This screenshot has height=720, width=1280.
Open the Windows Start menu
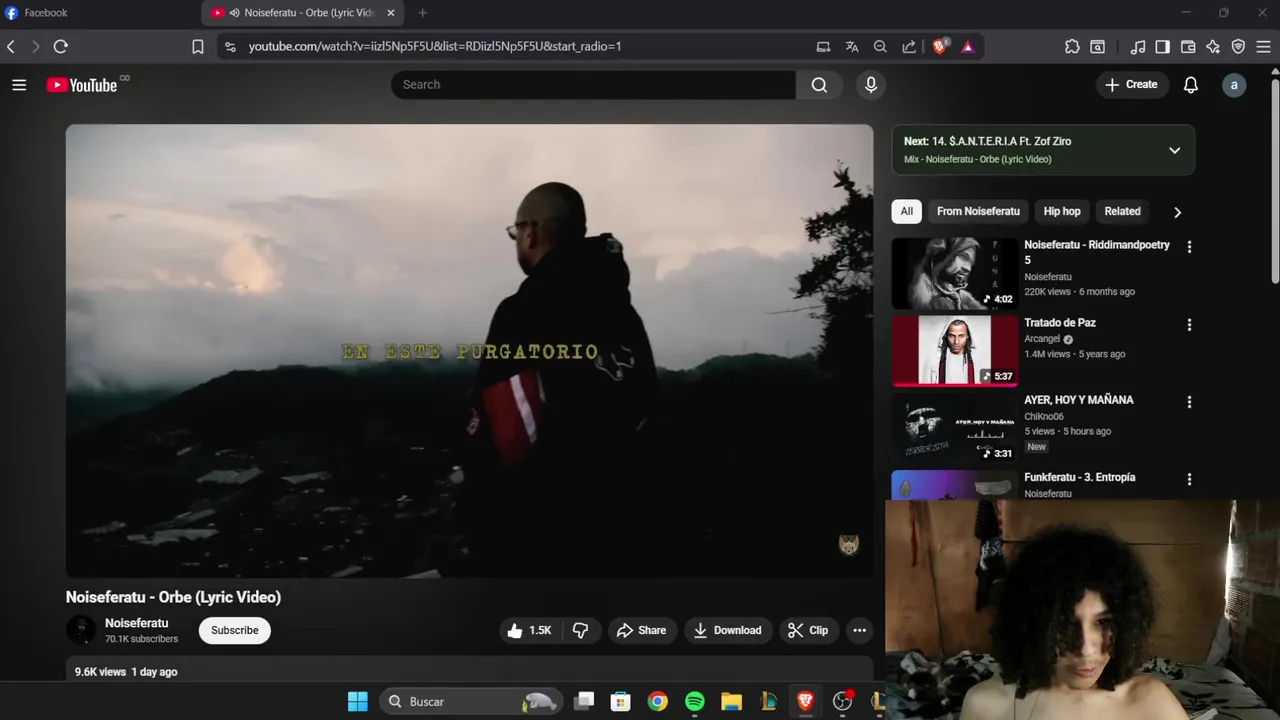point(357,702)
